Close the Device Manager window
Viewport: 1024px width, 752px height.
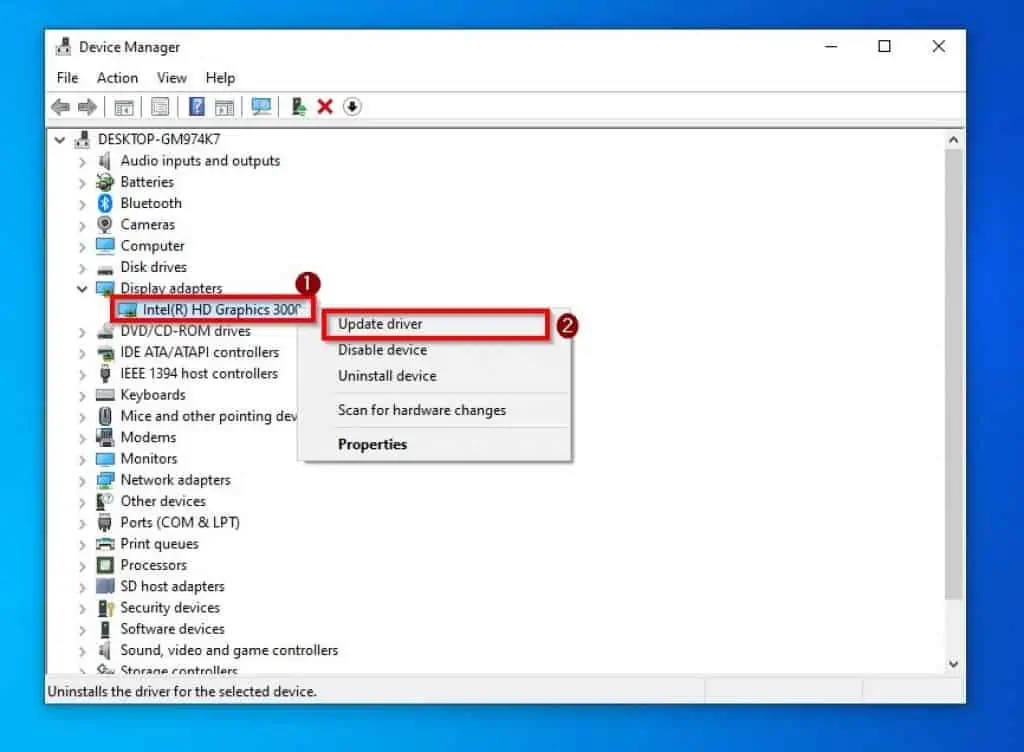(938, 46)
